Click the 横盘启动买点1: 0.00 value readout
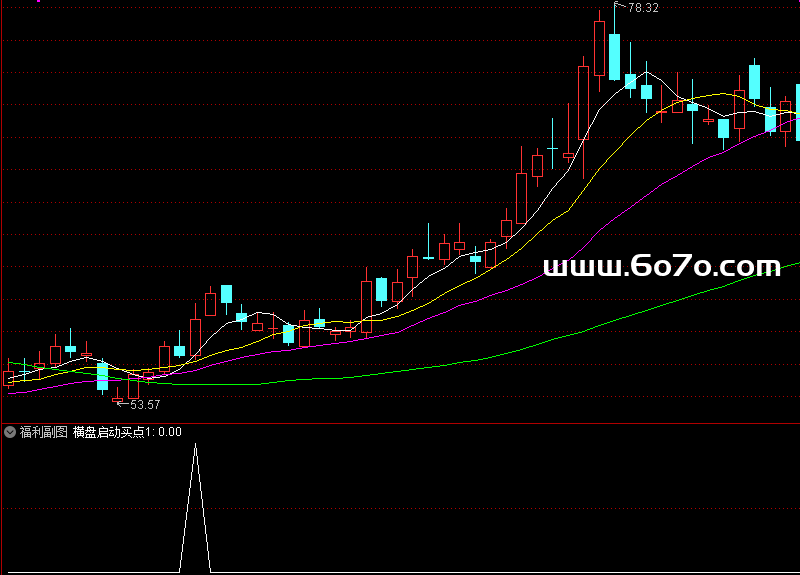 127,432
